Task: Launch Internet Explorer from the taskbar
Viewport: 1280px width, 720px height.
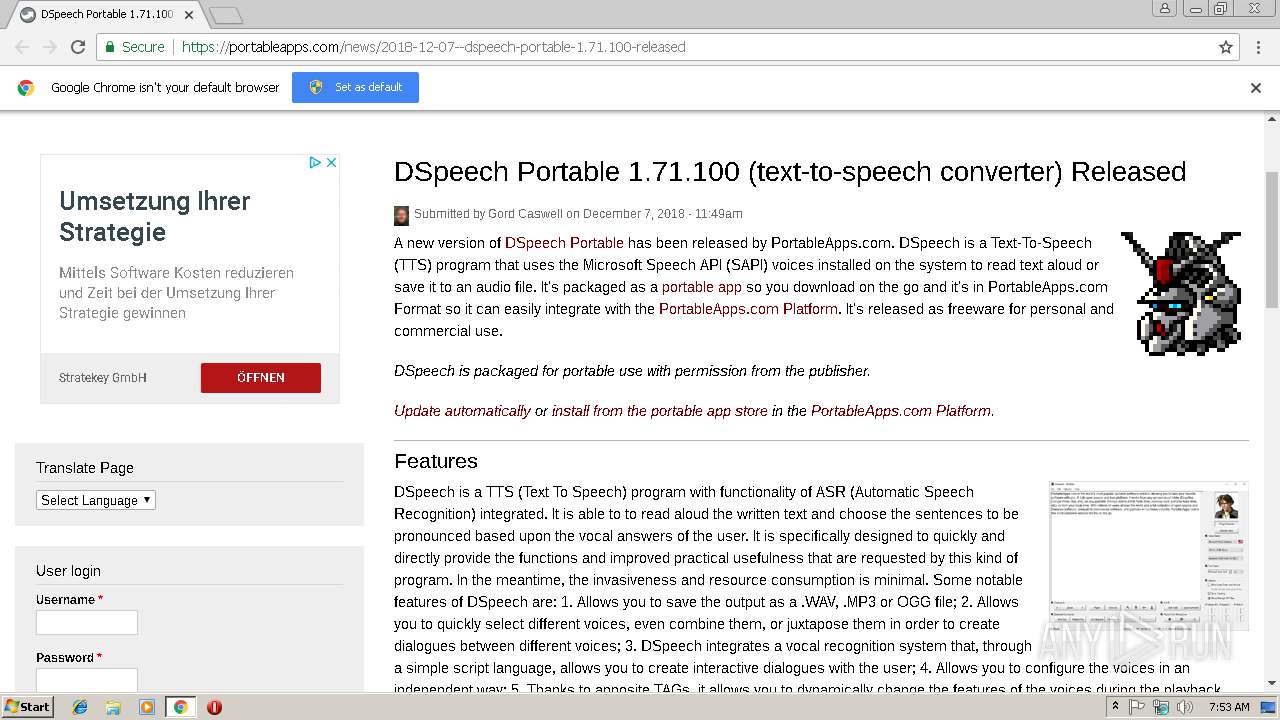Action: tap(80, 707)
